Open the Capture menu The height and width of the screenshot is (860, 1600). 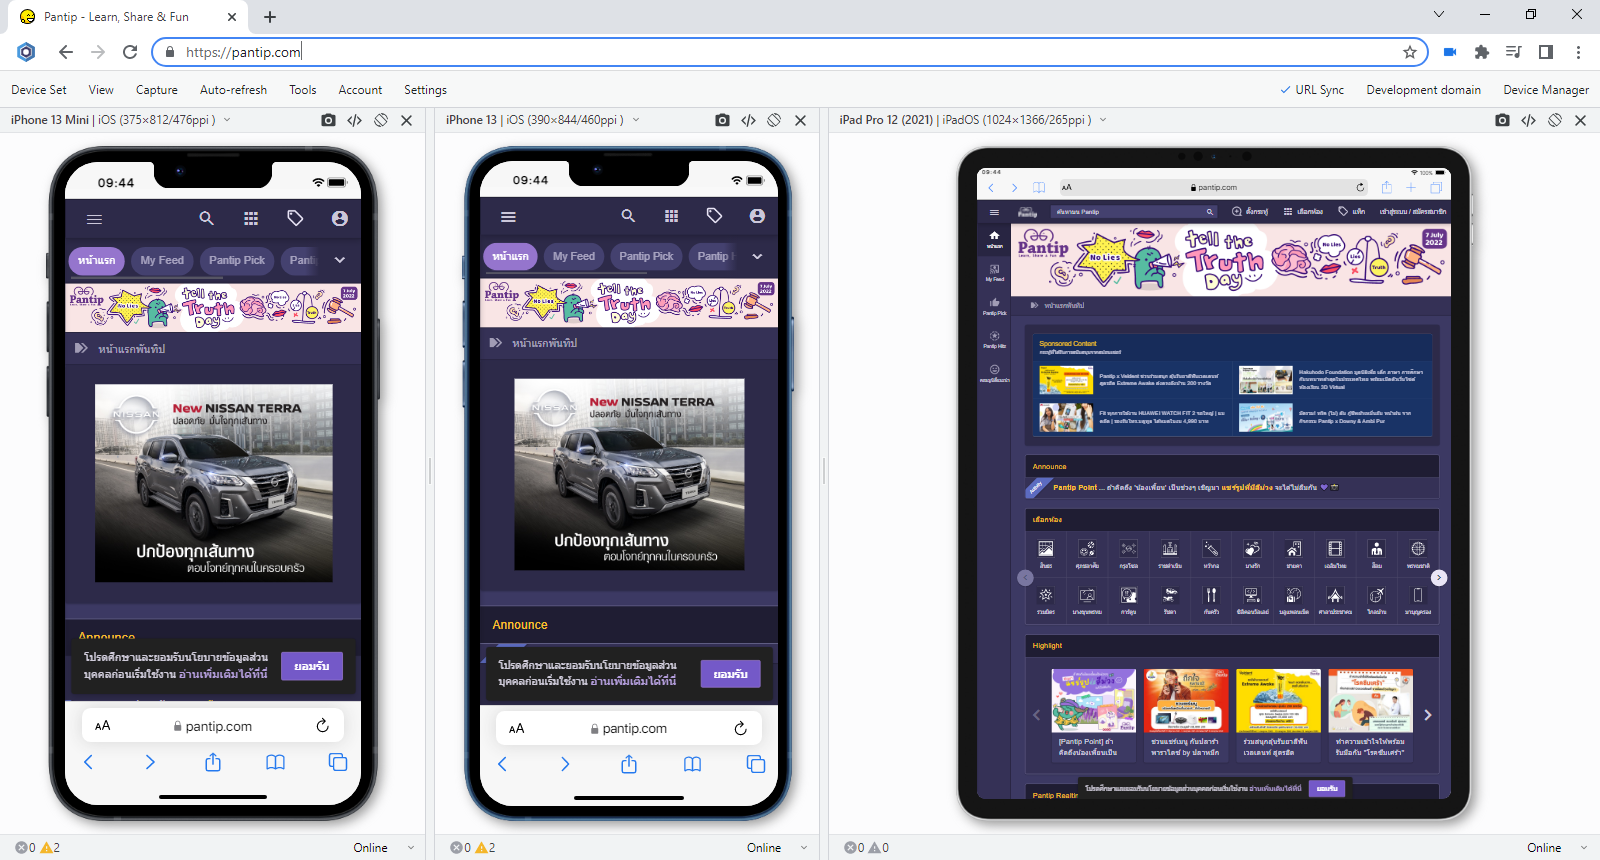[156, 90]
